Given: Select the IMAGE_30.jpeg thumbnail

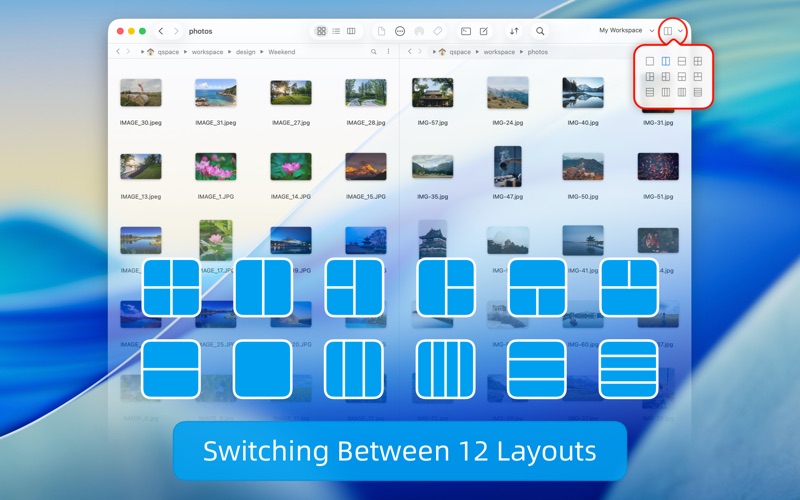Looking at the screenshot, I should tap(141, 92).
